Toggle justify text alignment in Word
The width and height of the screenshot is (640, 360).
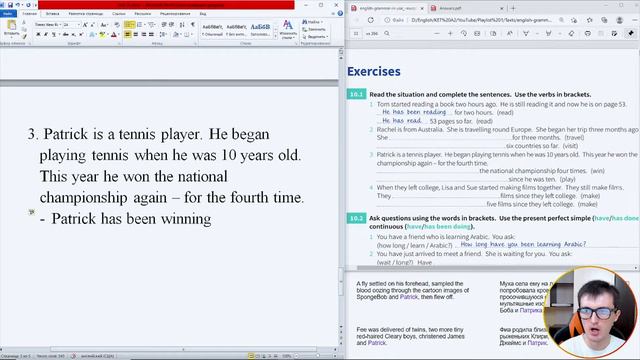[151, 34]
